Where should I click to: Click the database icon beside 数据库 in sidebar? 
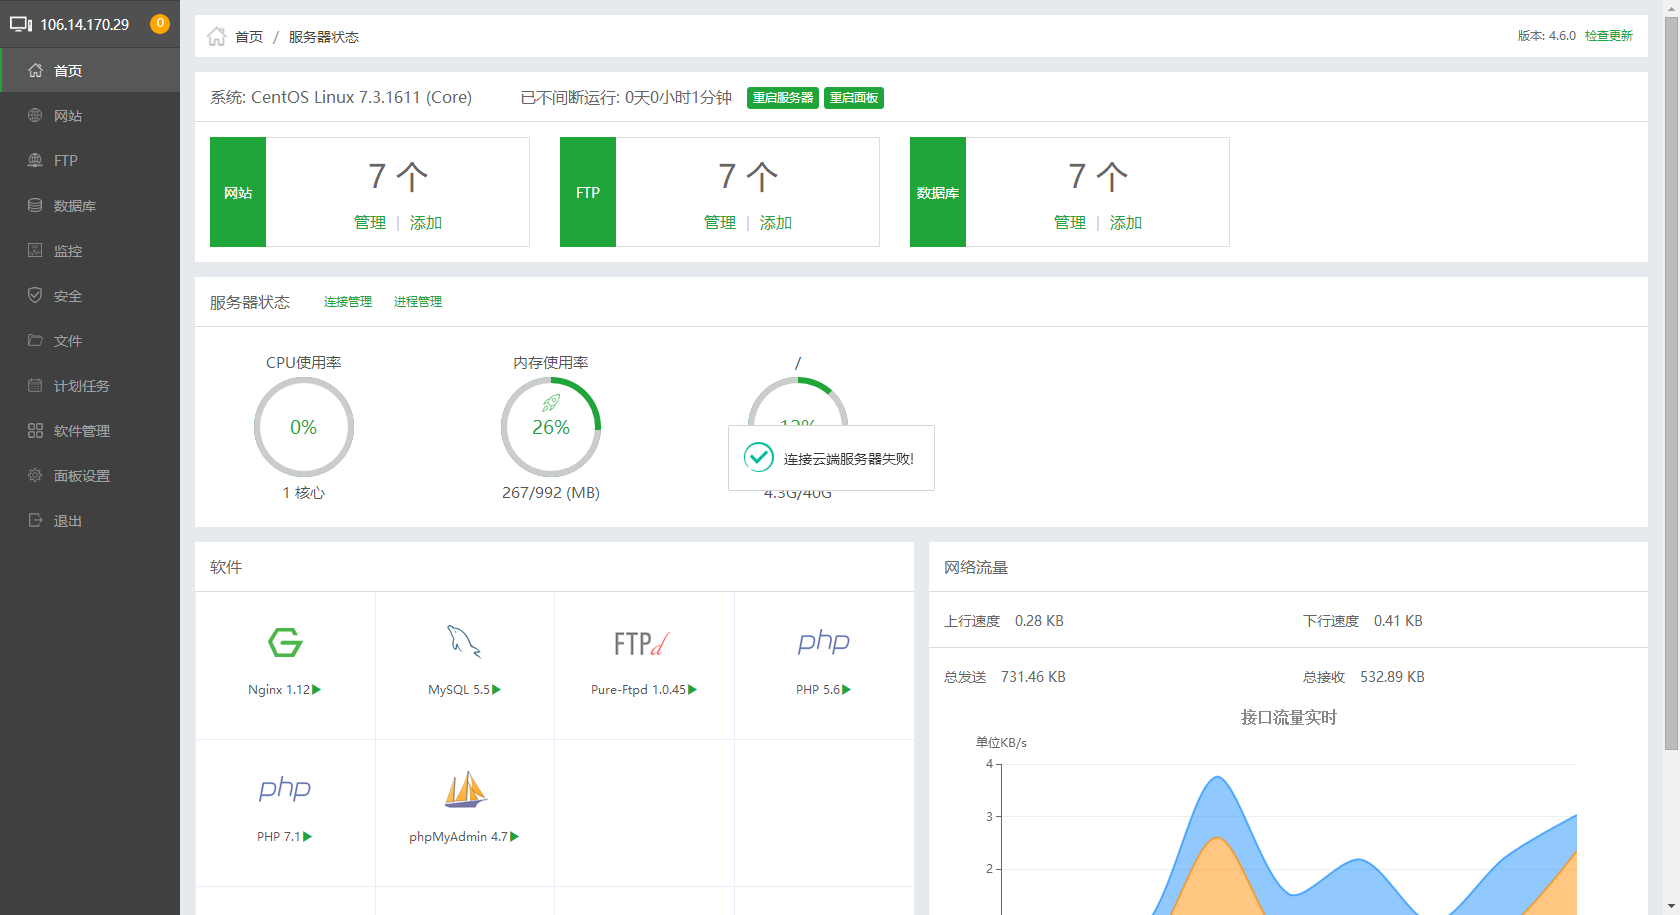tap(35, 205)
